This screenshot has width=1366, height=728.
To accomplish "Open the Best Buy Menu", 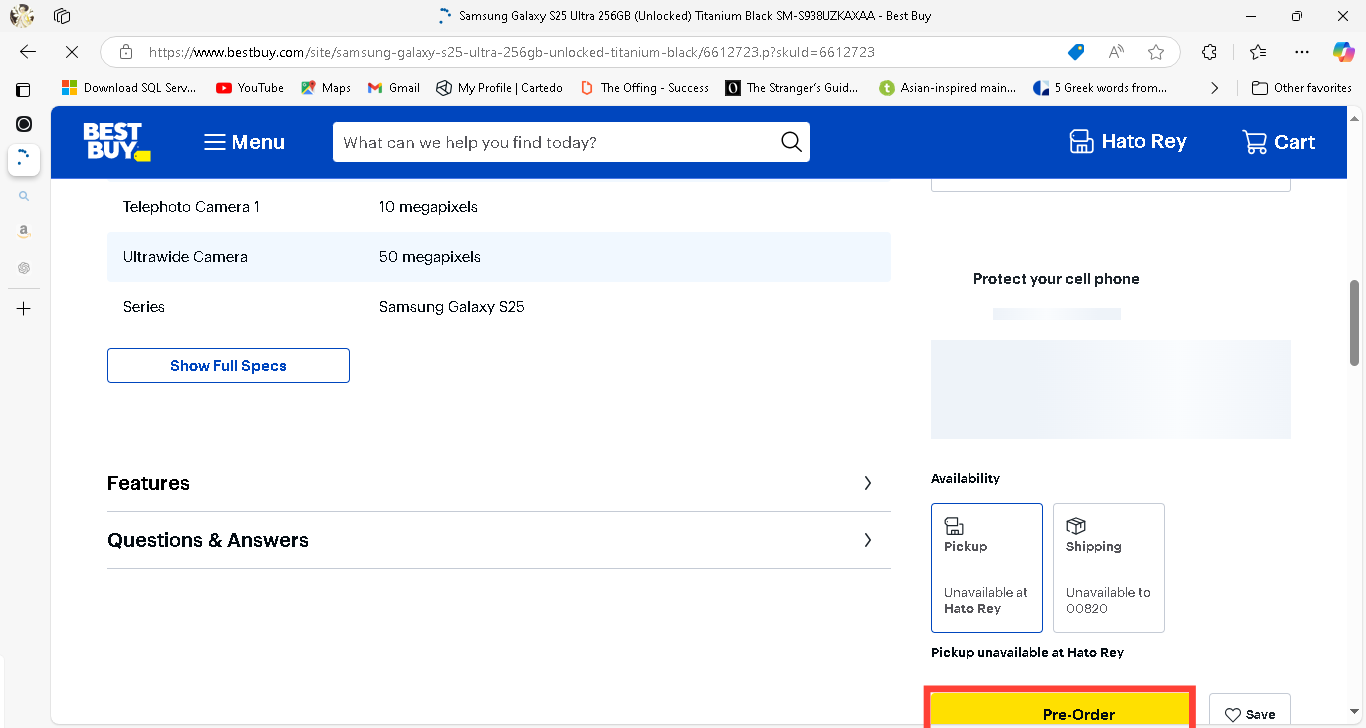I will click(245, 142).
